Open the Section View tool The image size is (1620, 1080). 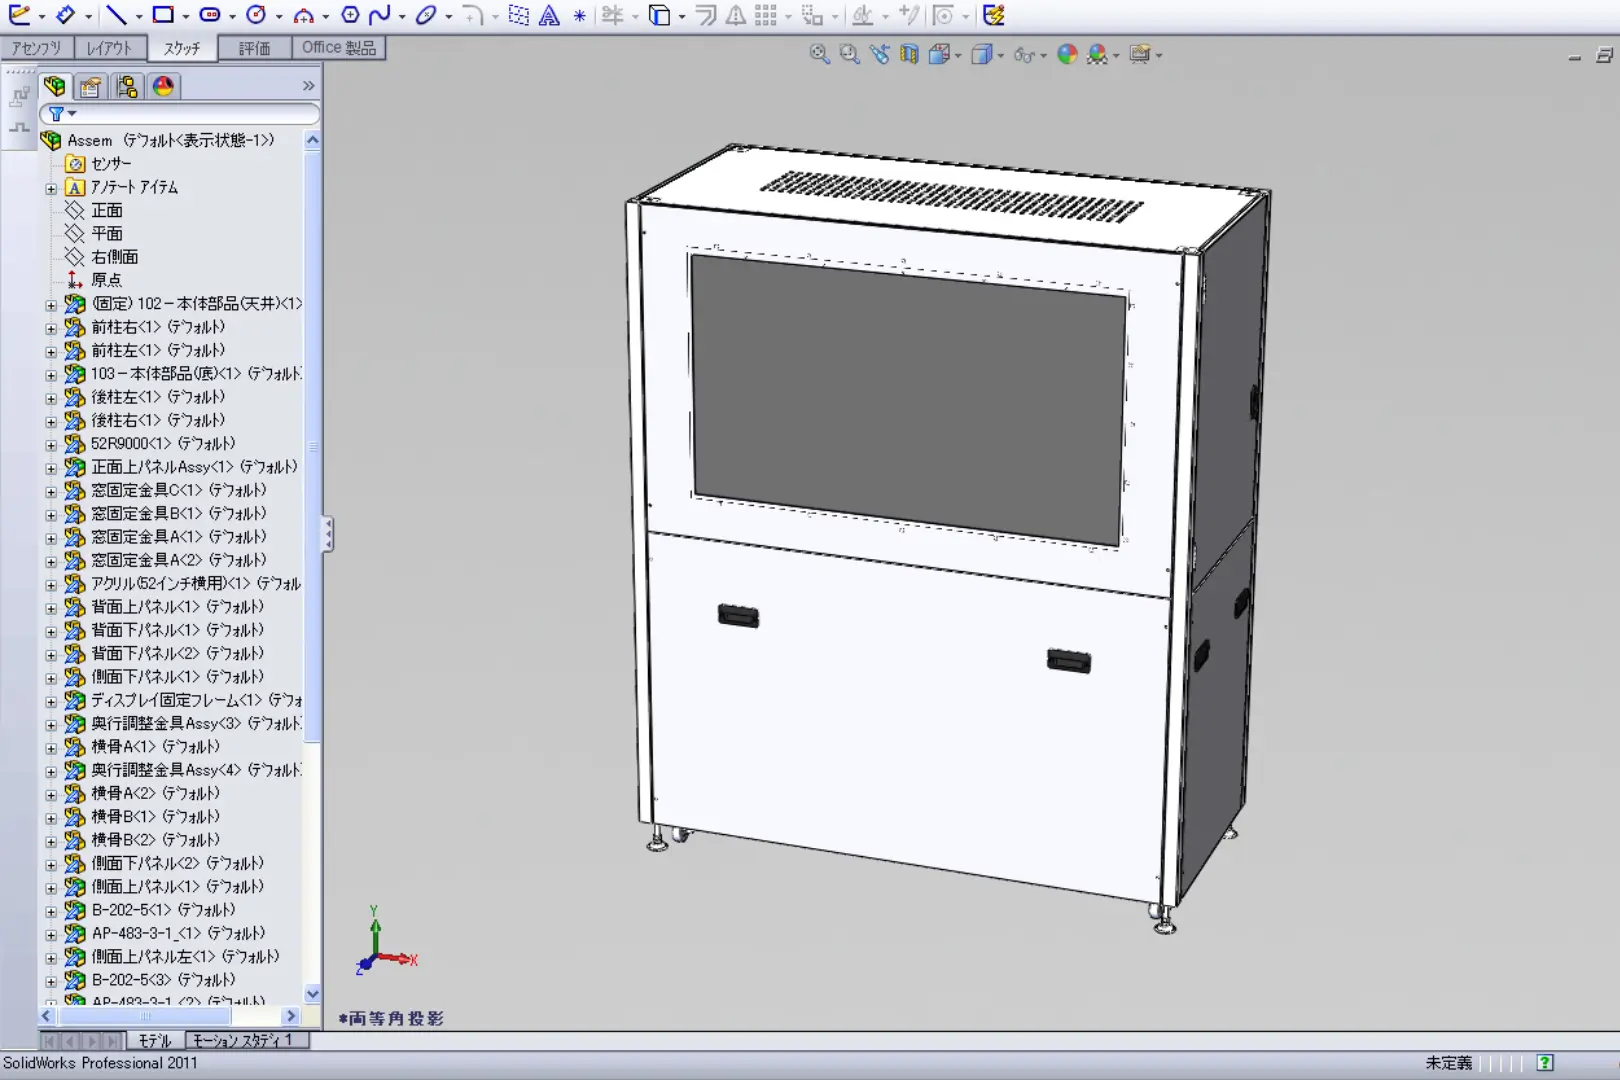[x=909, y=55]
